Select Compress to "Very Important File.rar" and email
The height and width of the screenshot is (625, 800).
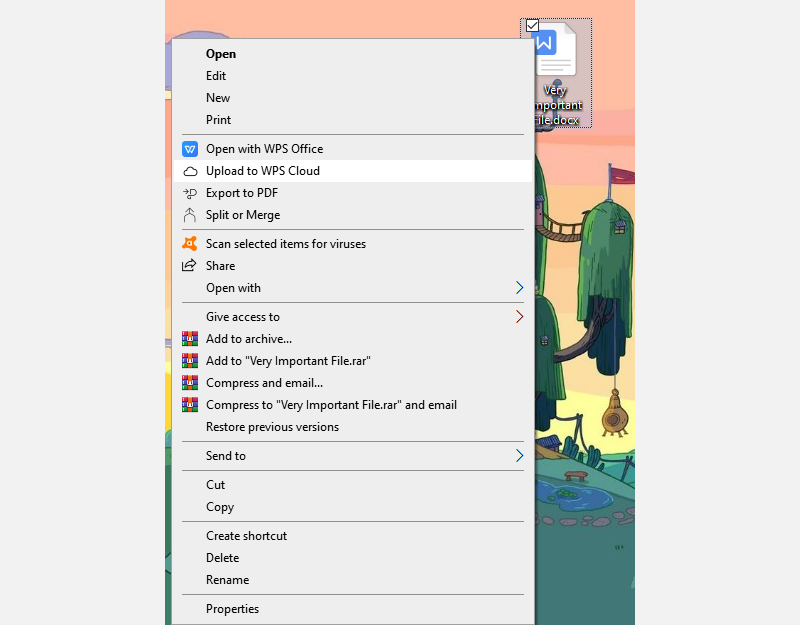pos(353,405)
